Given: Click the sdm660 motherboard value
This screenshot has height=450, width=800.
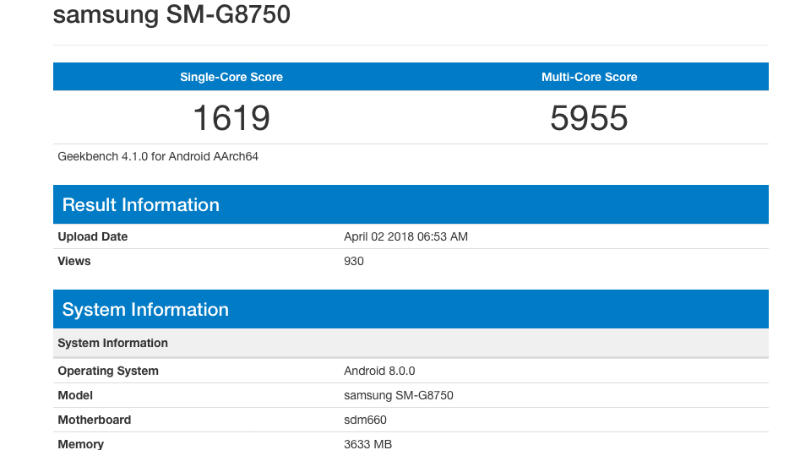Looking at the screenshot, I should click(x=365, y=420).
